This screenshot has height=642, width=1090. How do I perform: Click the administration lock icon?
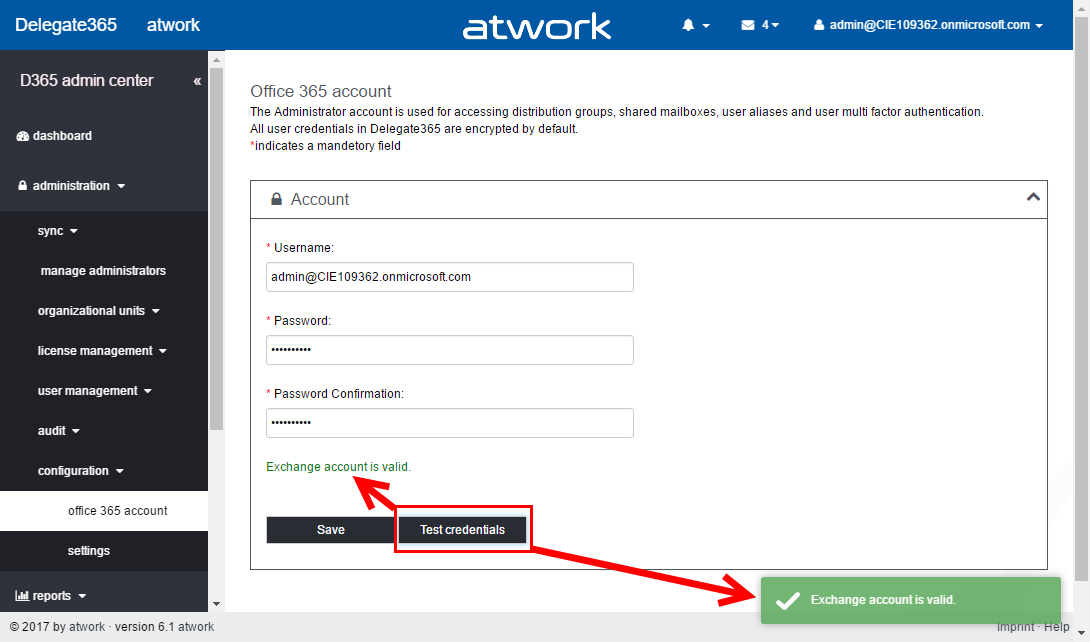coord(23,186)
